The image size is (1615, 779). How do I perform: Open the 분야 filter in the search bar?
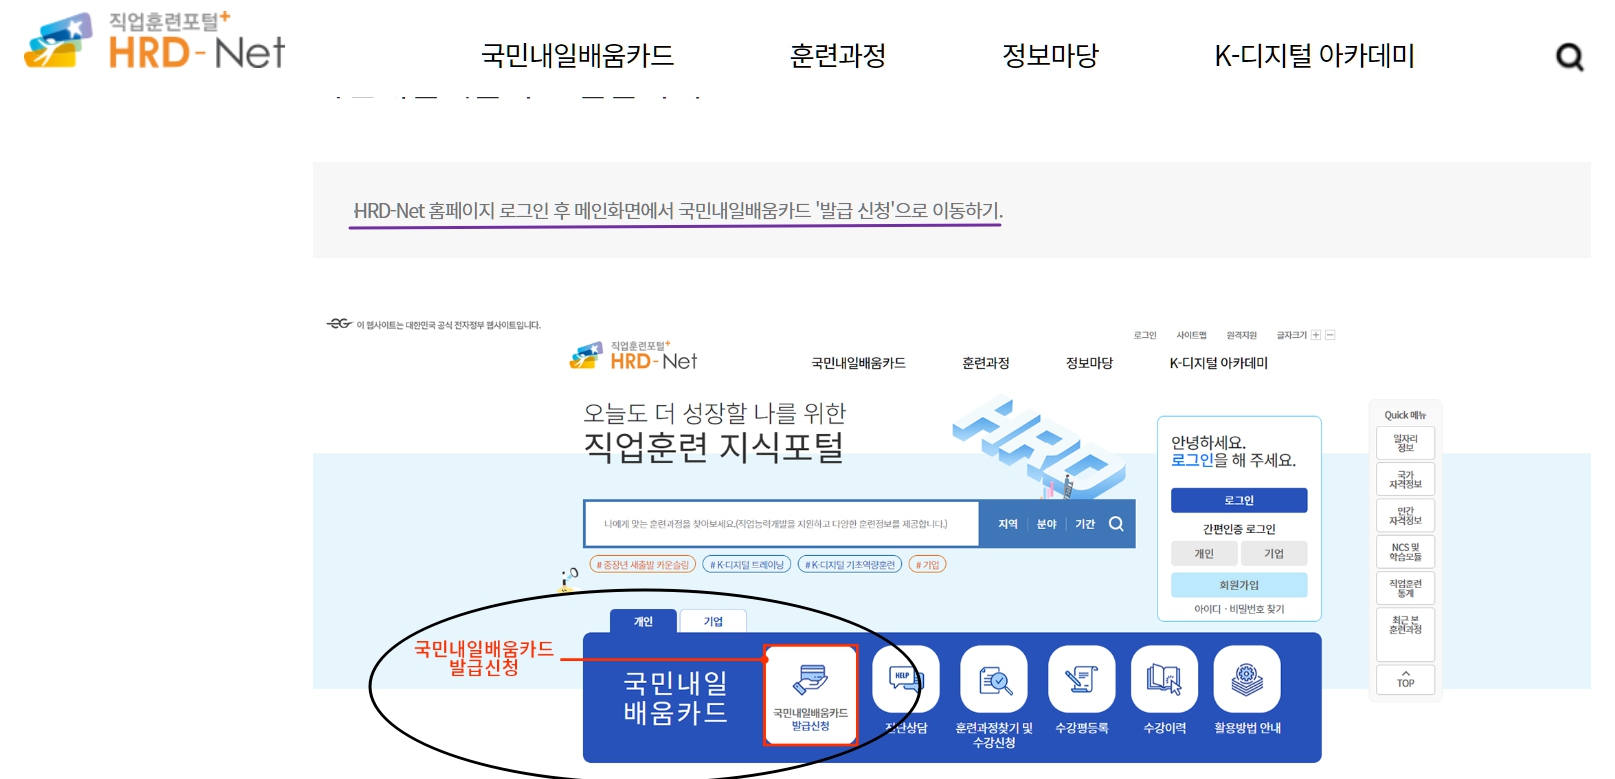pyautogui.click(x=1046, y=524)
